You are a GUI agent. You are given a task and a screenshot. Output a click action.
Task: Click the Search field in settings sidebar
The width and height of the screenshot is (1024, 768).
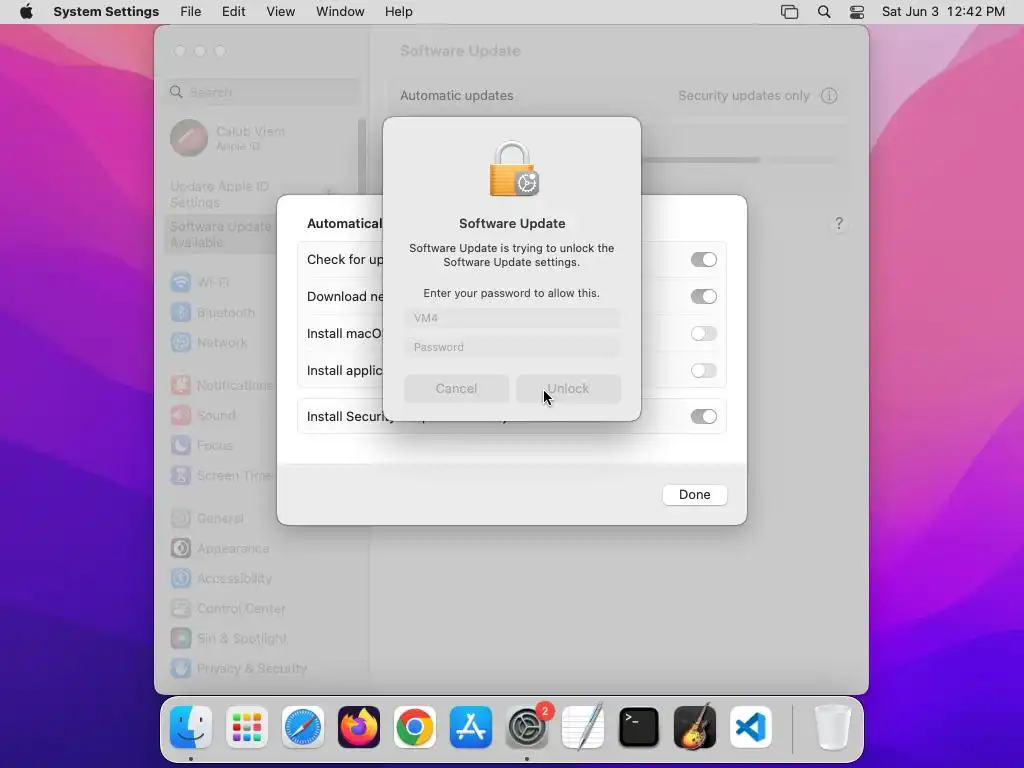click(261, 92)
